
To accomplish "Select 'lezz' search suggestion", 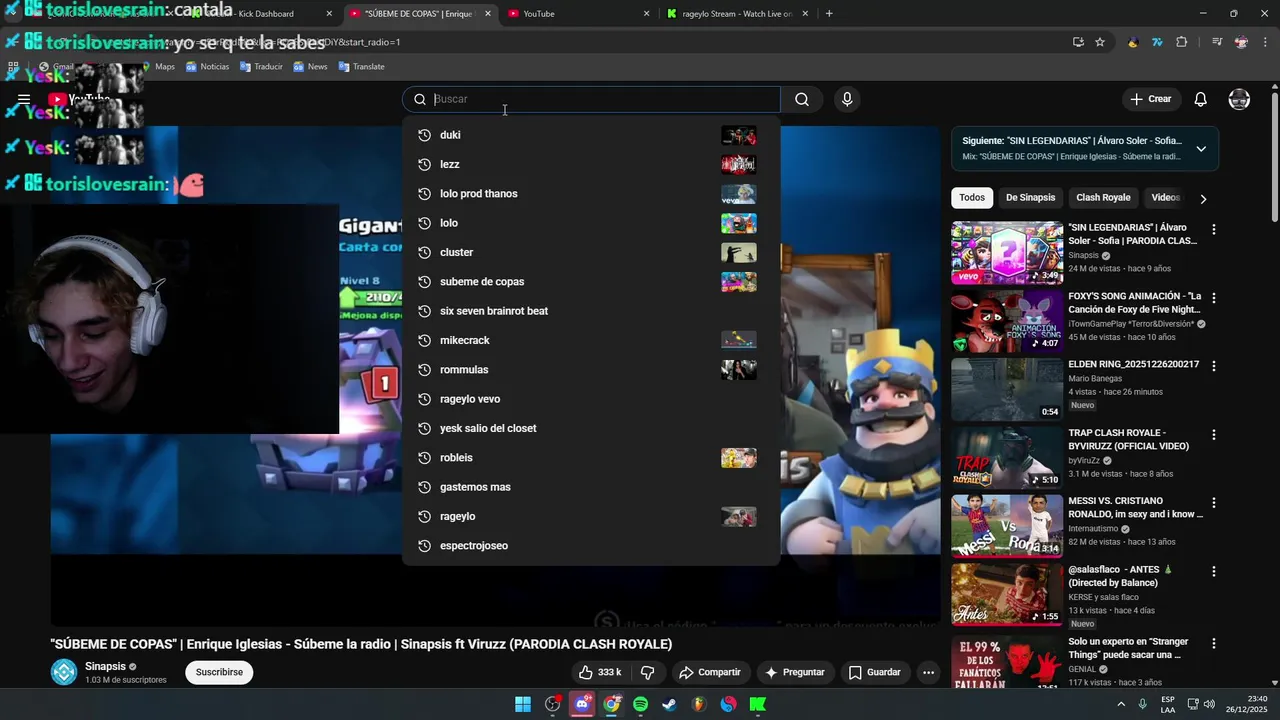I will tap(591, 164).
